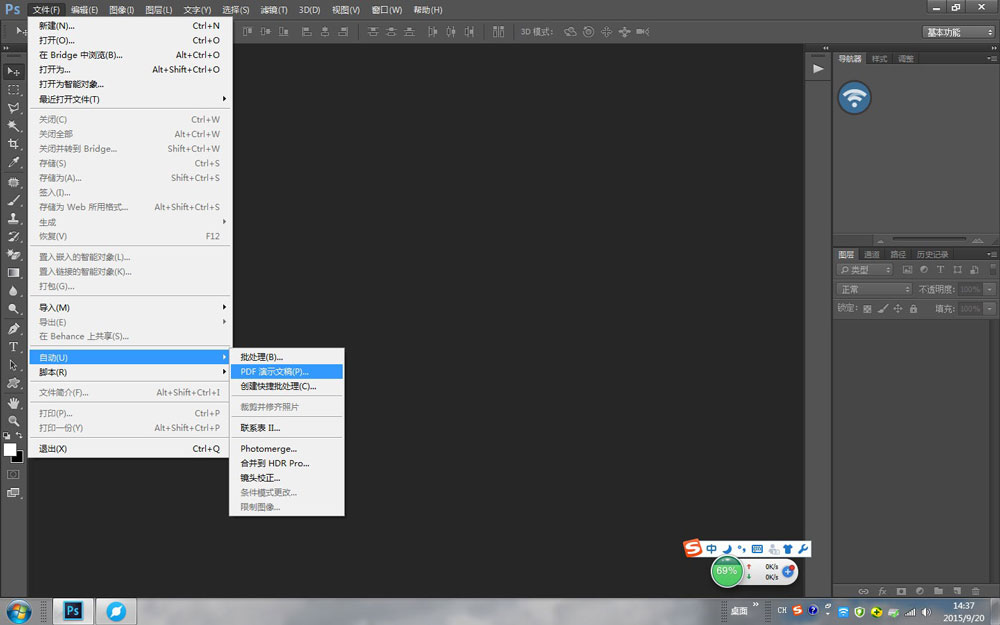Click the Windows Start button

point(18,611)
